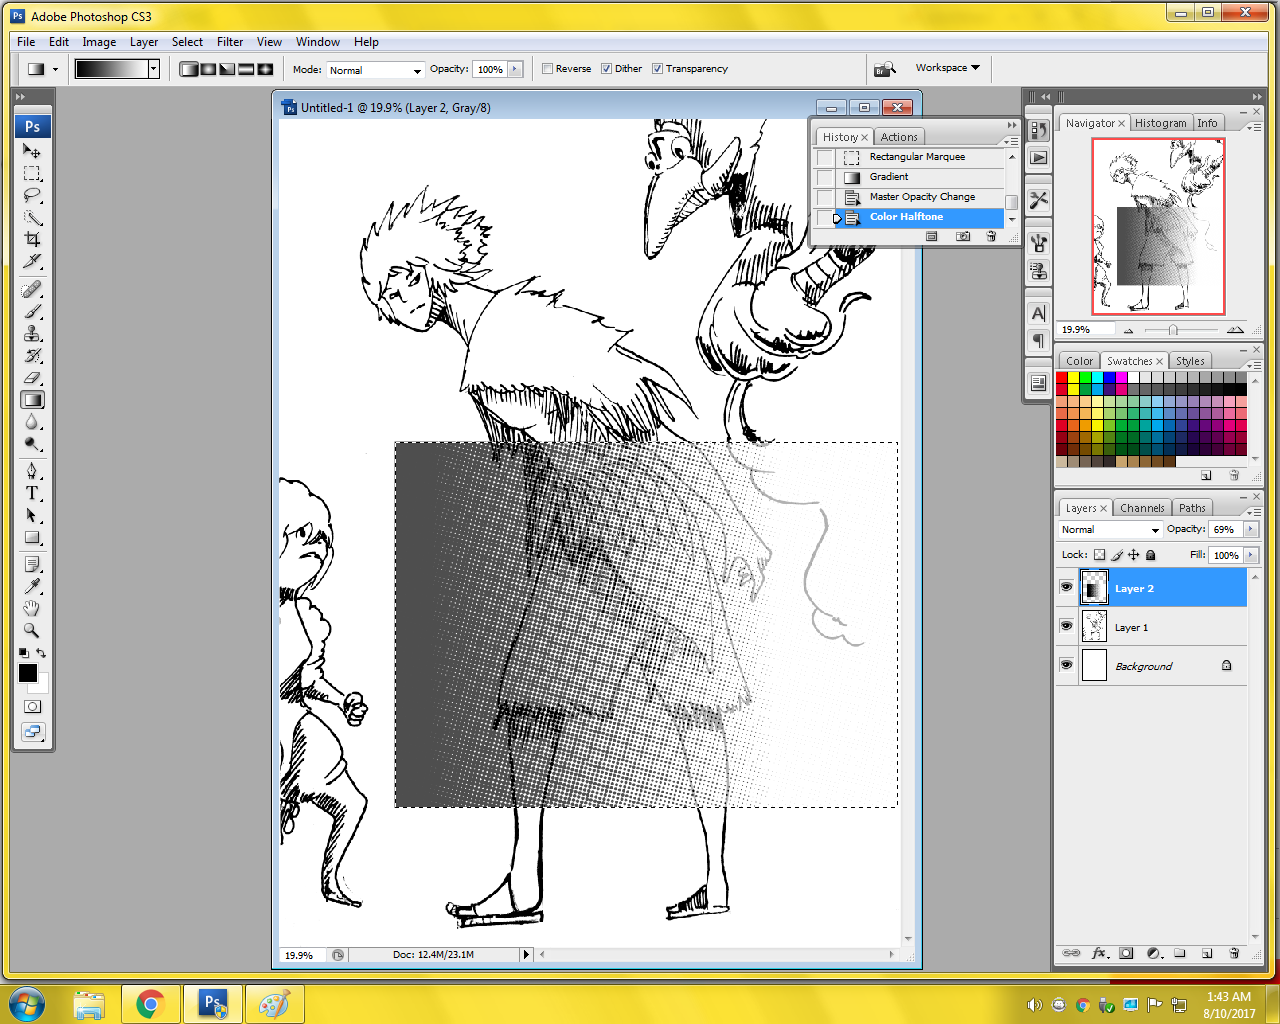Change the screen mode button

[32, 731]
